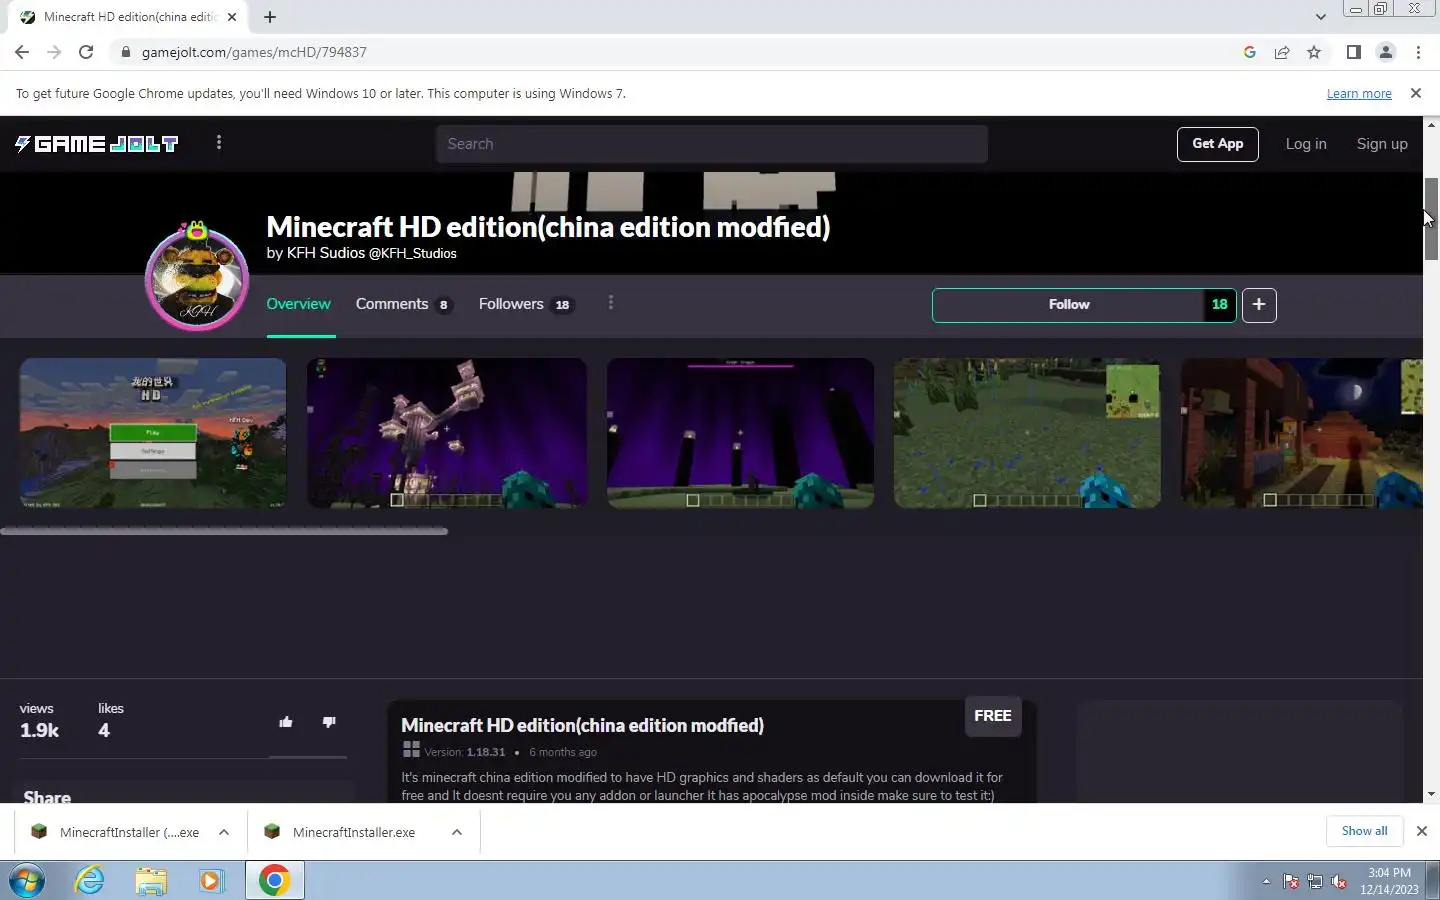Add the game with the plus button
The image size is (1440, 900).
[x=1259, y=305]
